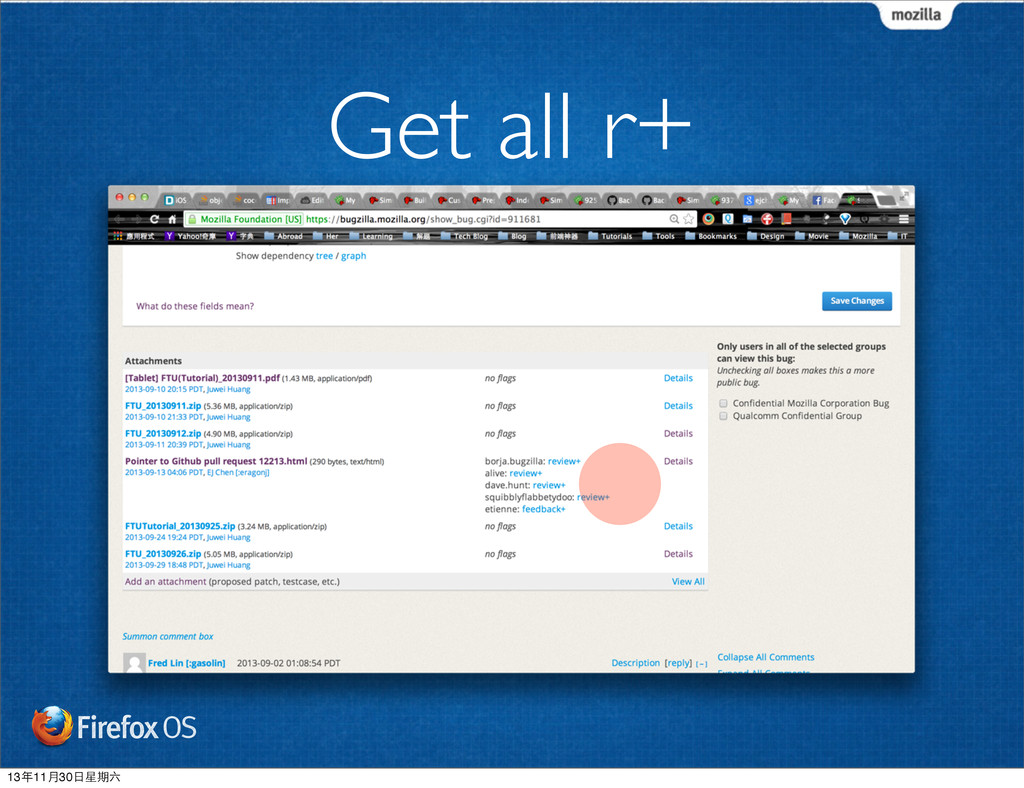Click the [reply] link
Viewport: 1024px width, 788px height.
678,663
